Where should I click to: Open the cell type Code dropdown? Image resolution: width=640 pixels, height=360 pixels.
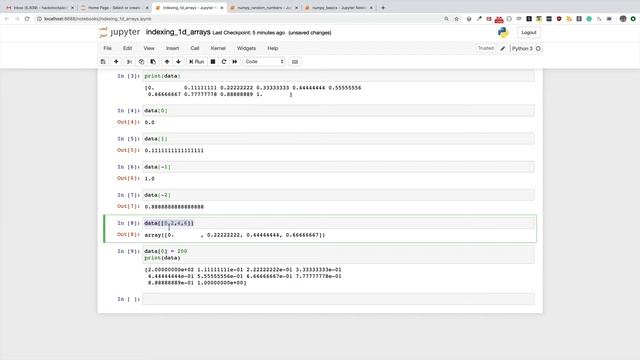[x=264, y=62]
